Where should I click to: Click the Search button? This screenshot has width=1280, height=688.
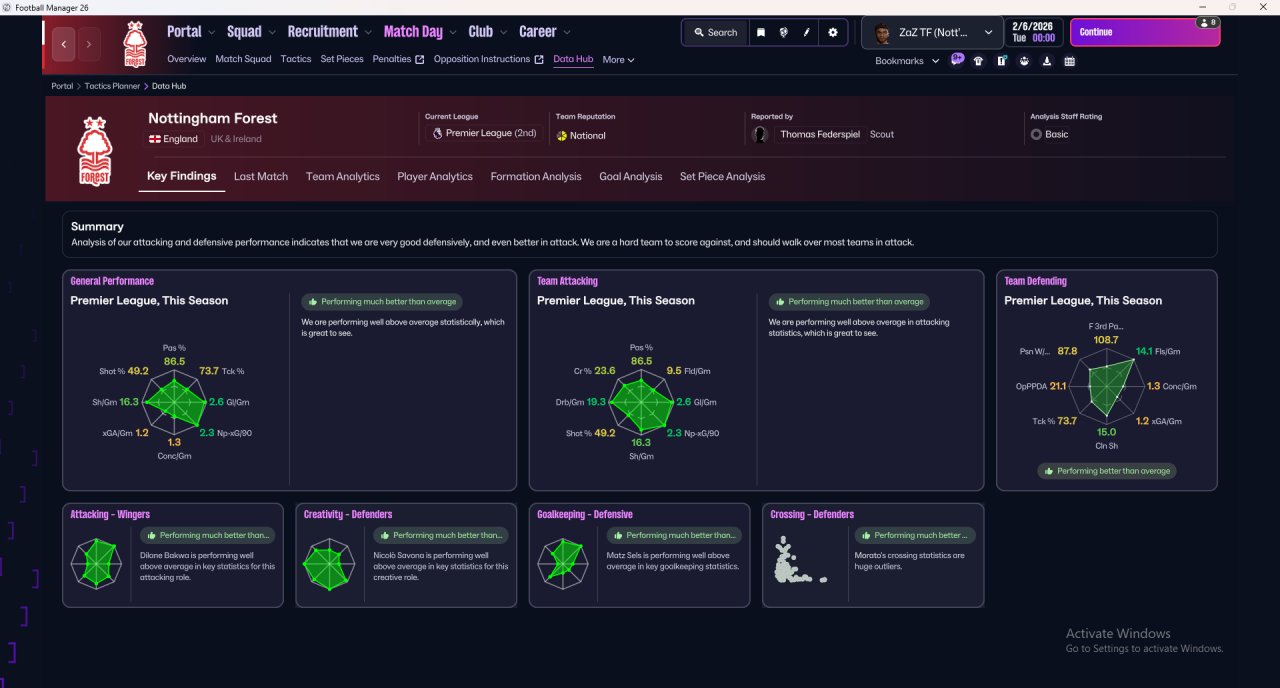tap(714, 32)
